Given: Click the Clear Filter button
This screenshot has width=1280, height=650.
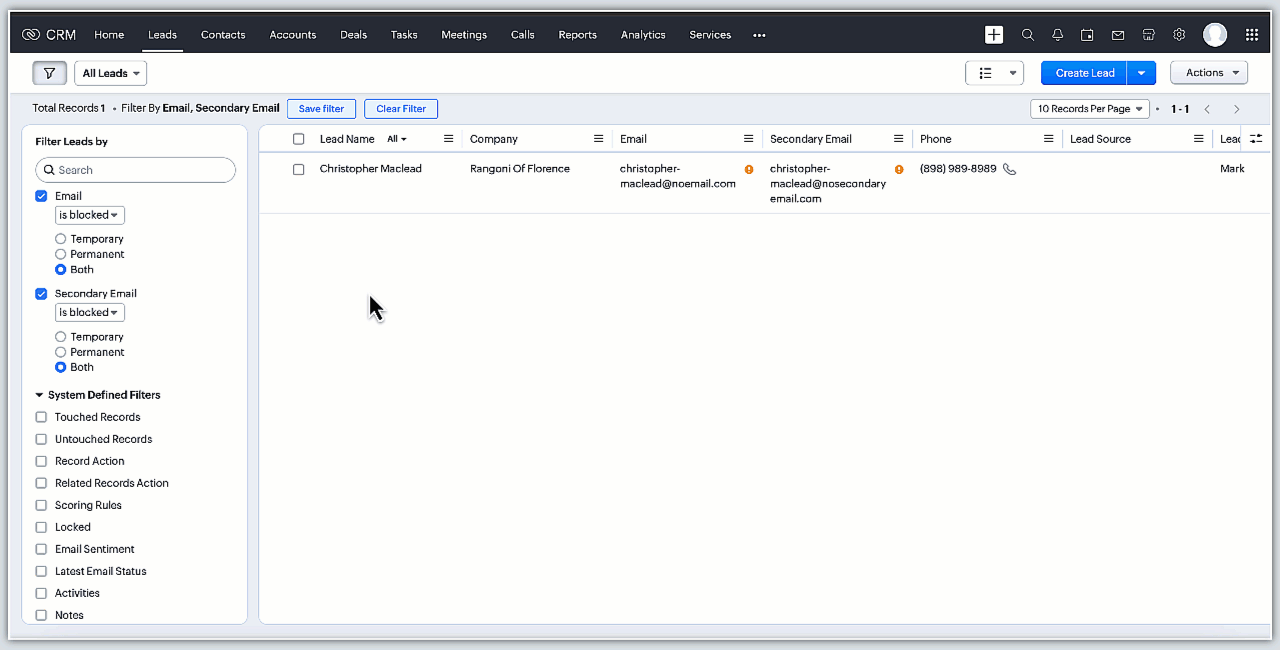Looking at the screenshot, I should [x=400, y=109].
